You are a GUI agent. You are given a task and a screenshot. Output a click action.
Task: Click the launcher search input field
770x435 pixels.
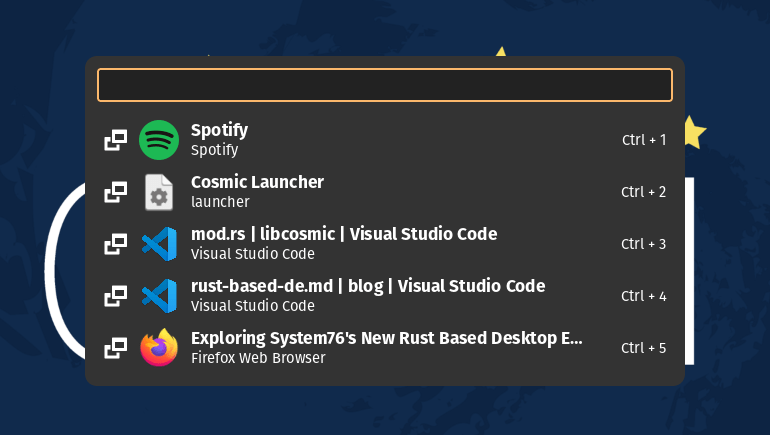[x=385, y=85]
